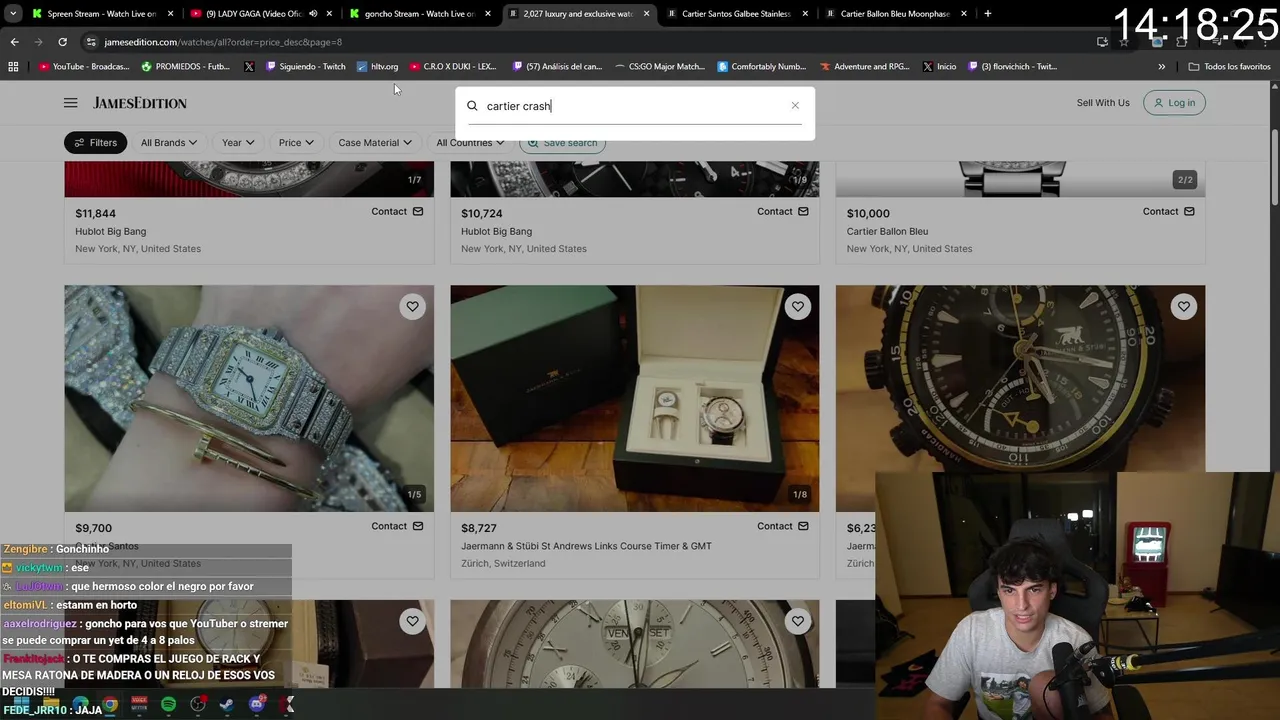Open the C.R.O X DUKI bookmark

coord(453,67)
